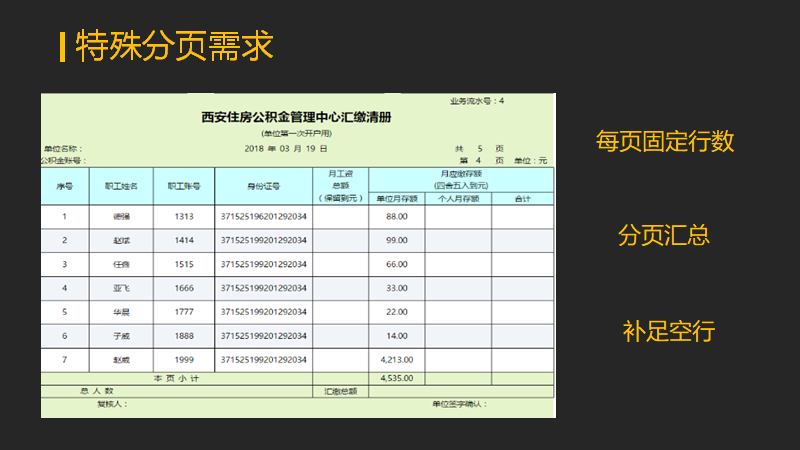The height and width of the screenshot is (450, 800).
Task: Click the slide title 特殊分页需求
Action: pyautogui.click(x=174, y=46)
